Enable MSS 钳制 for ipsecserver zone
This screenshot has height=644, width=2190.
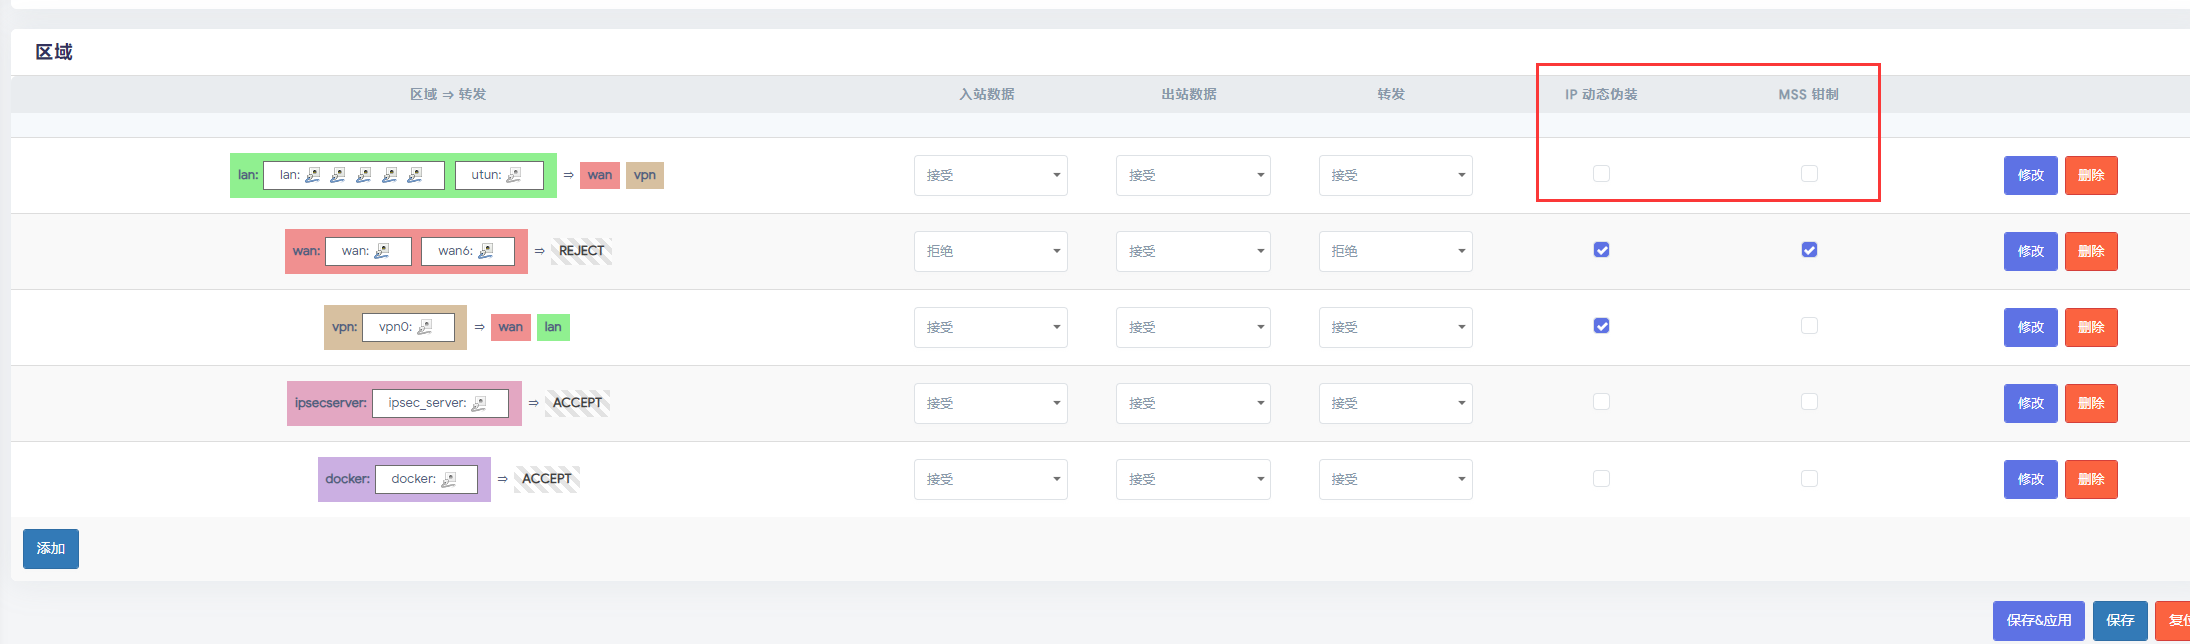pyautogui.click(x=1809, y=402)
